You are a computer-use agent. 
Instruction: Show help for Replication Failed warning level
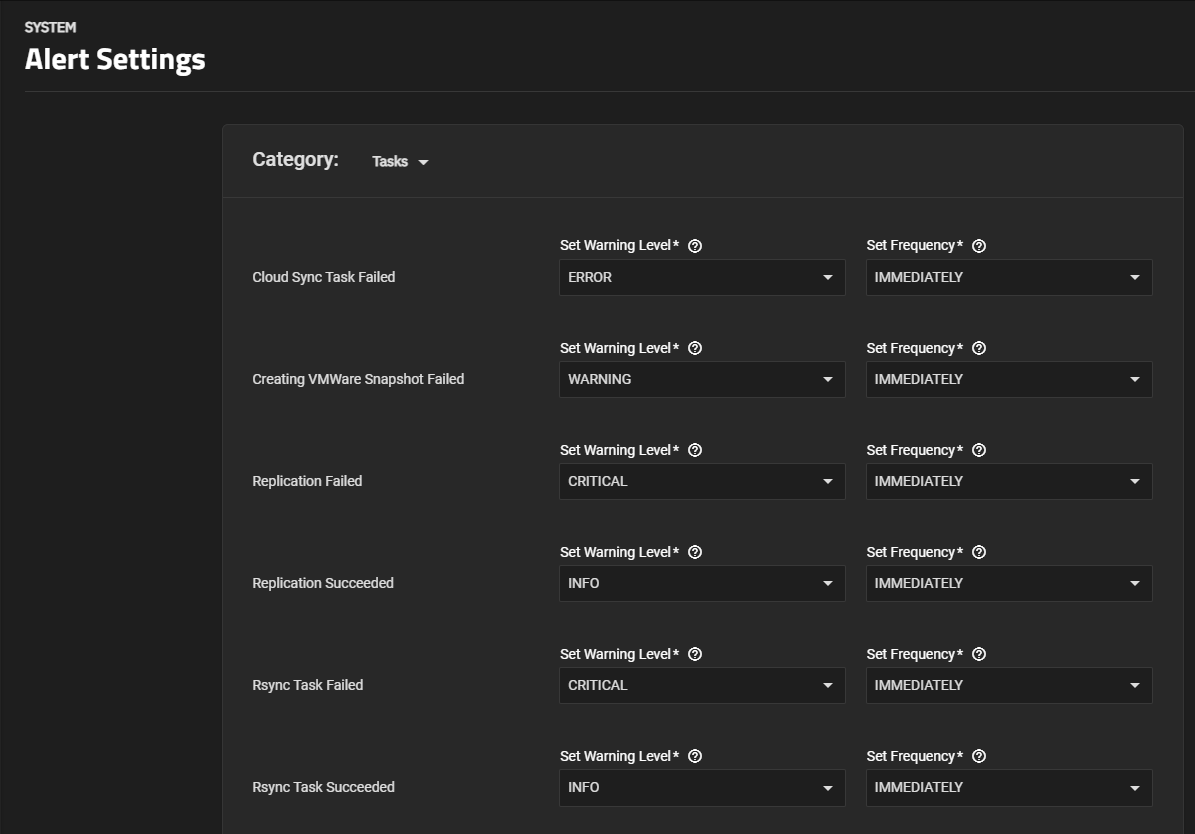(x=695, y=450)
